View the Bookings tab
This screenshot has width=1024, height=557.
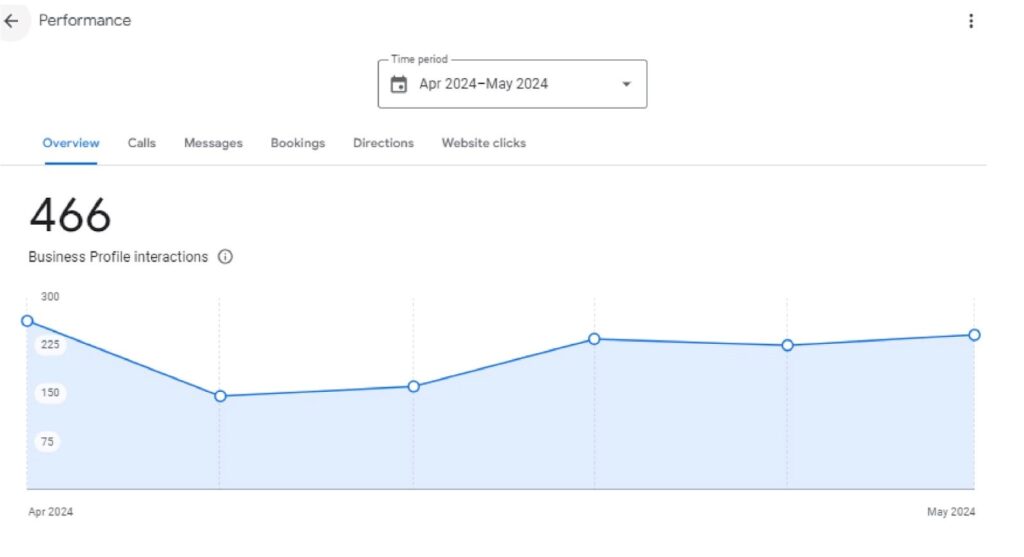click(298, 143)
